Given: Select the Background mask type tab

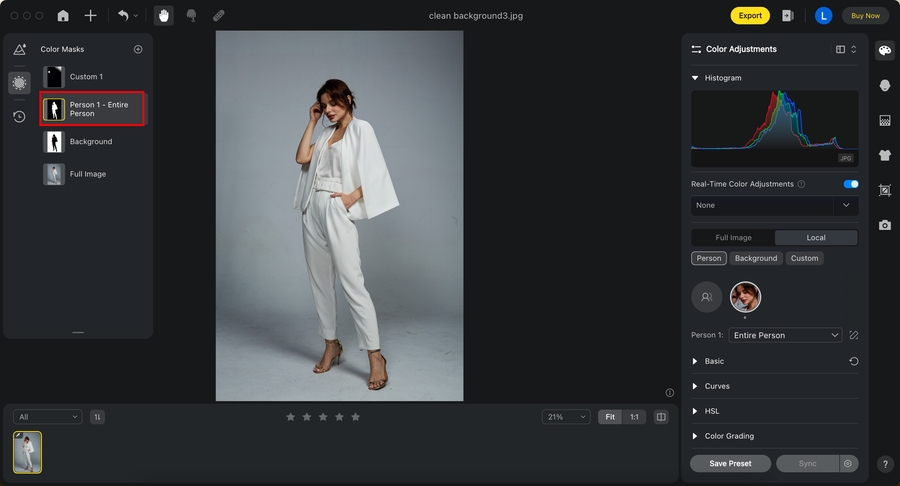Looking at the screenshot, I should click(755, 258).
